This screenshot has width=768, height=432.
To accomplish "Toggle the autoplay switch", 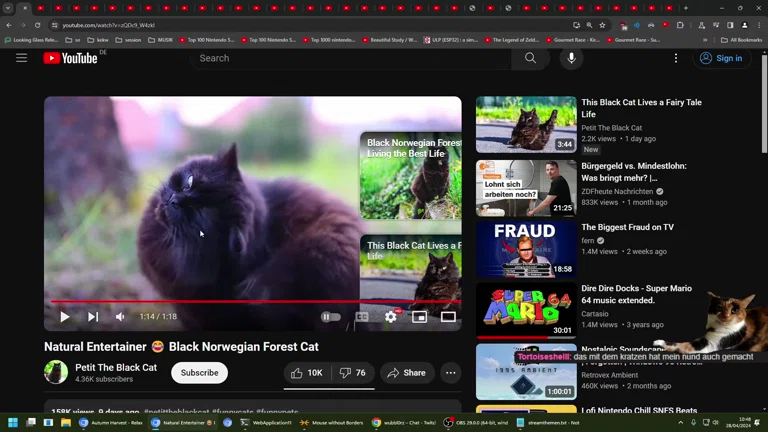I will tap(330, 317).
